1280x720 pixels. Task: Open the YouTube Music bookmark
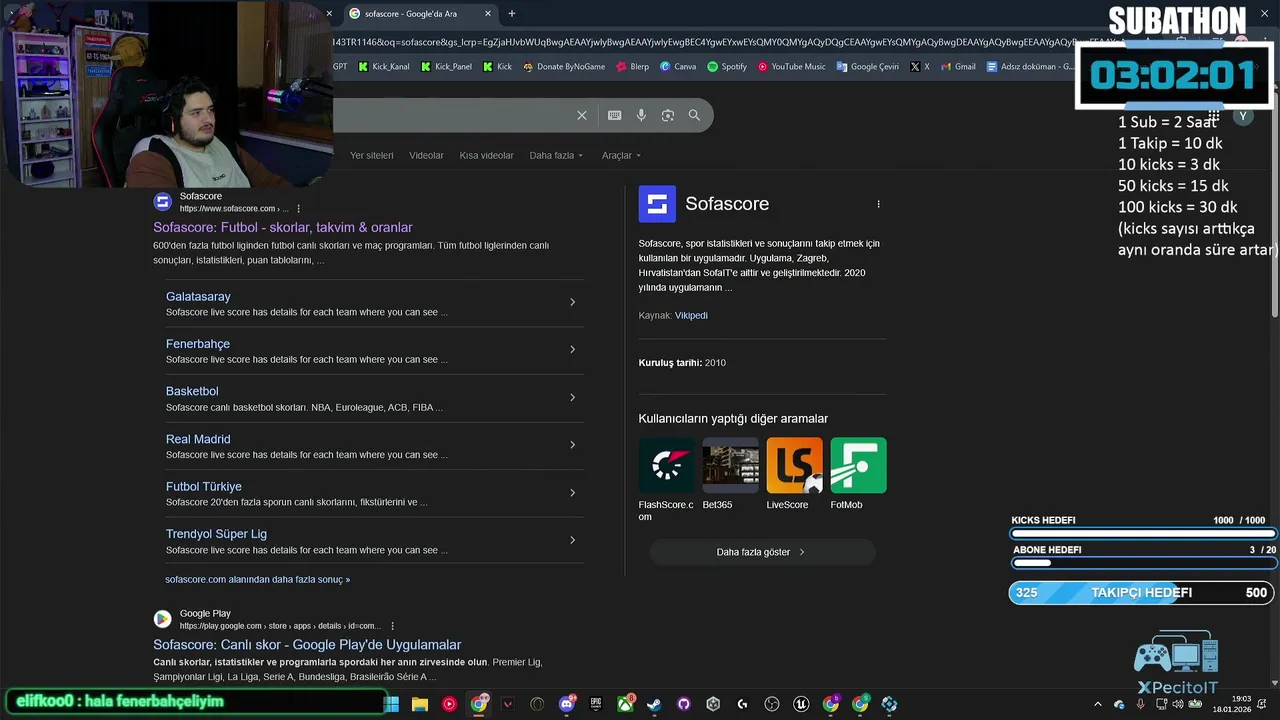(791, 67)
